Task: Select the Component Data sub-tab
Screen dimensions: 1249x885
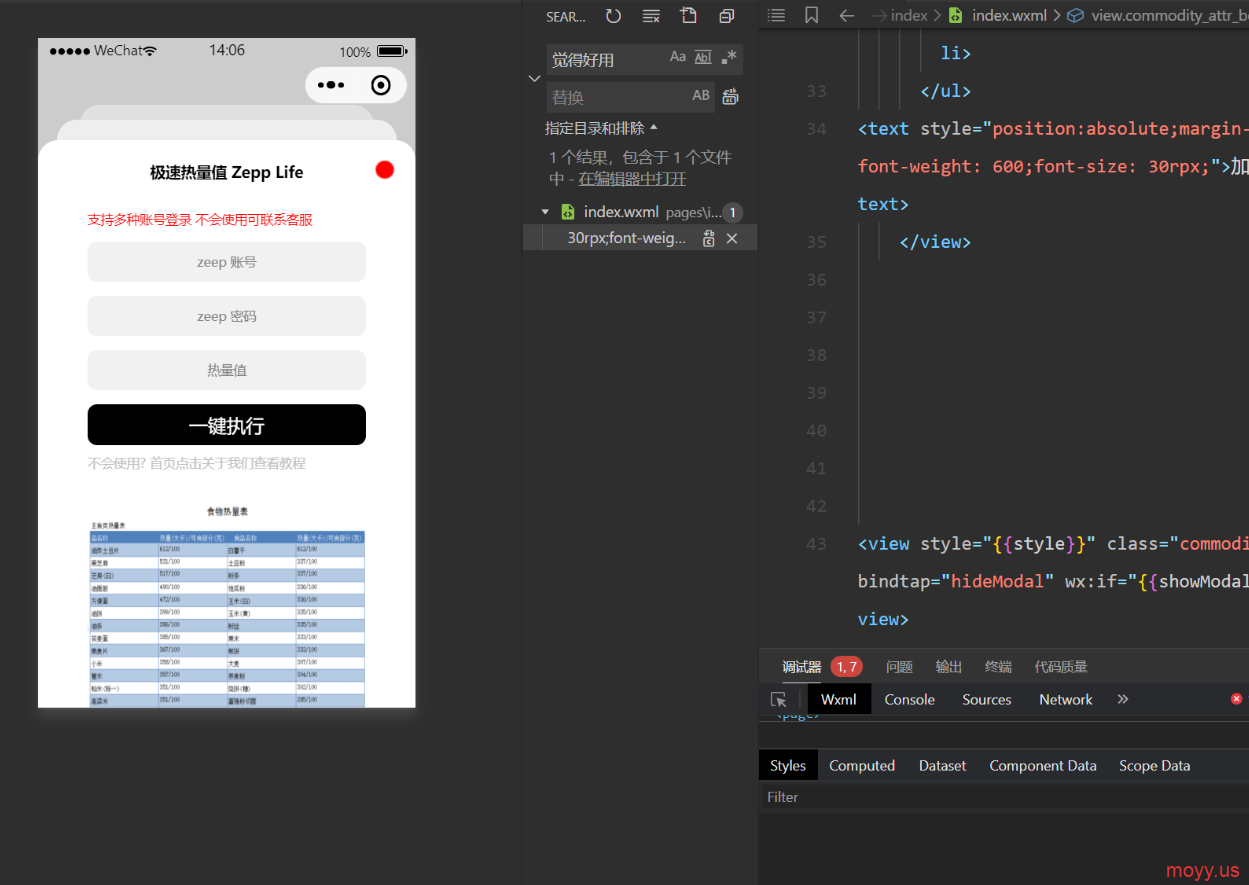Action: 1043,765
